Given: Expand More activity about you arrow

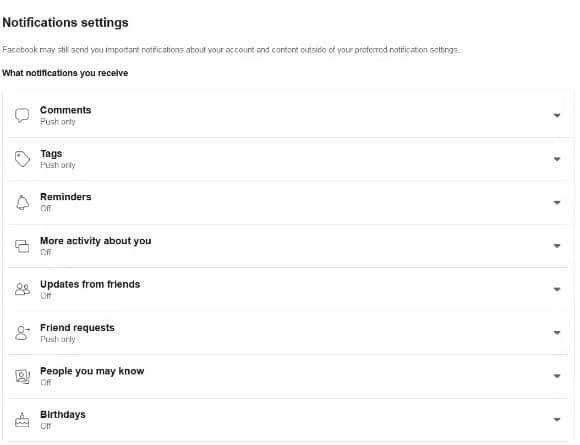Looking at the screenshot, I should click(557, 246).
